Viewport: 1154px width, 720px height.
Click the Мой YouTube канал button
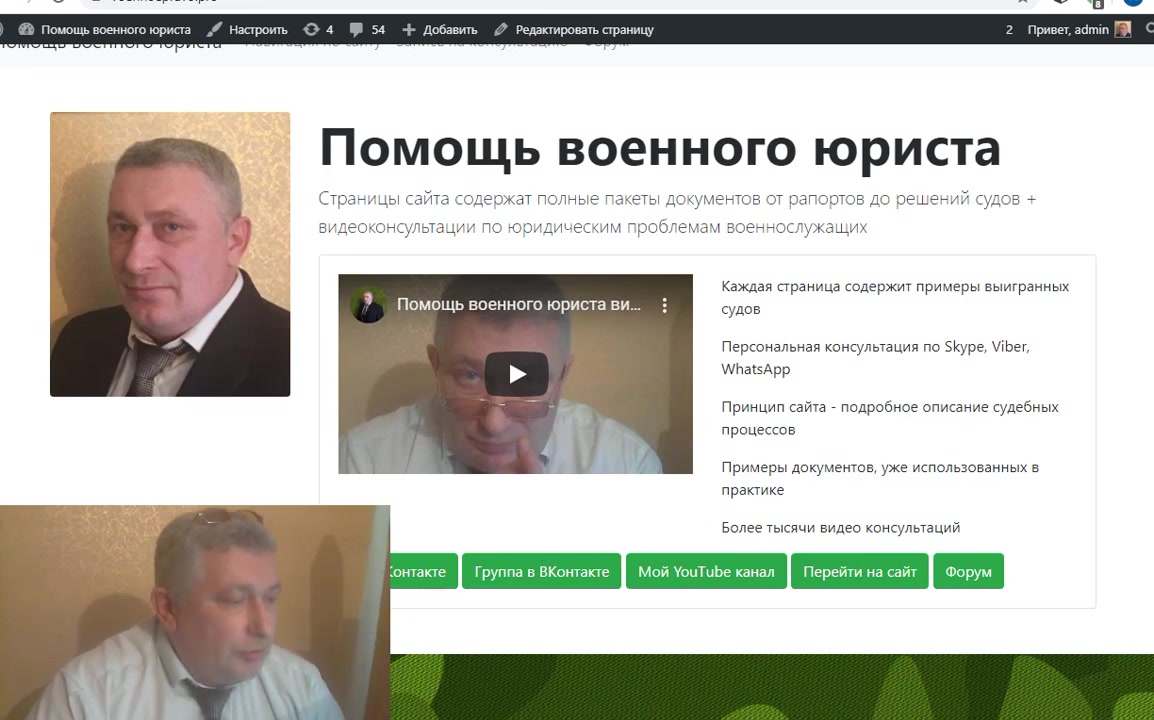click(x=707, y=571)
